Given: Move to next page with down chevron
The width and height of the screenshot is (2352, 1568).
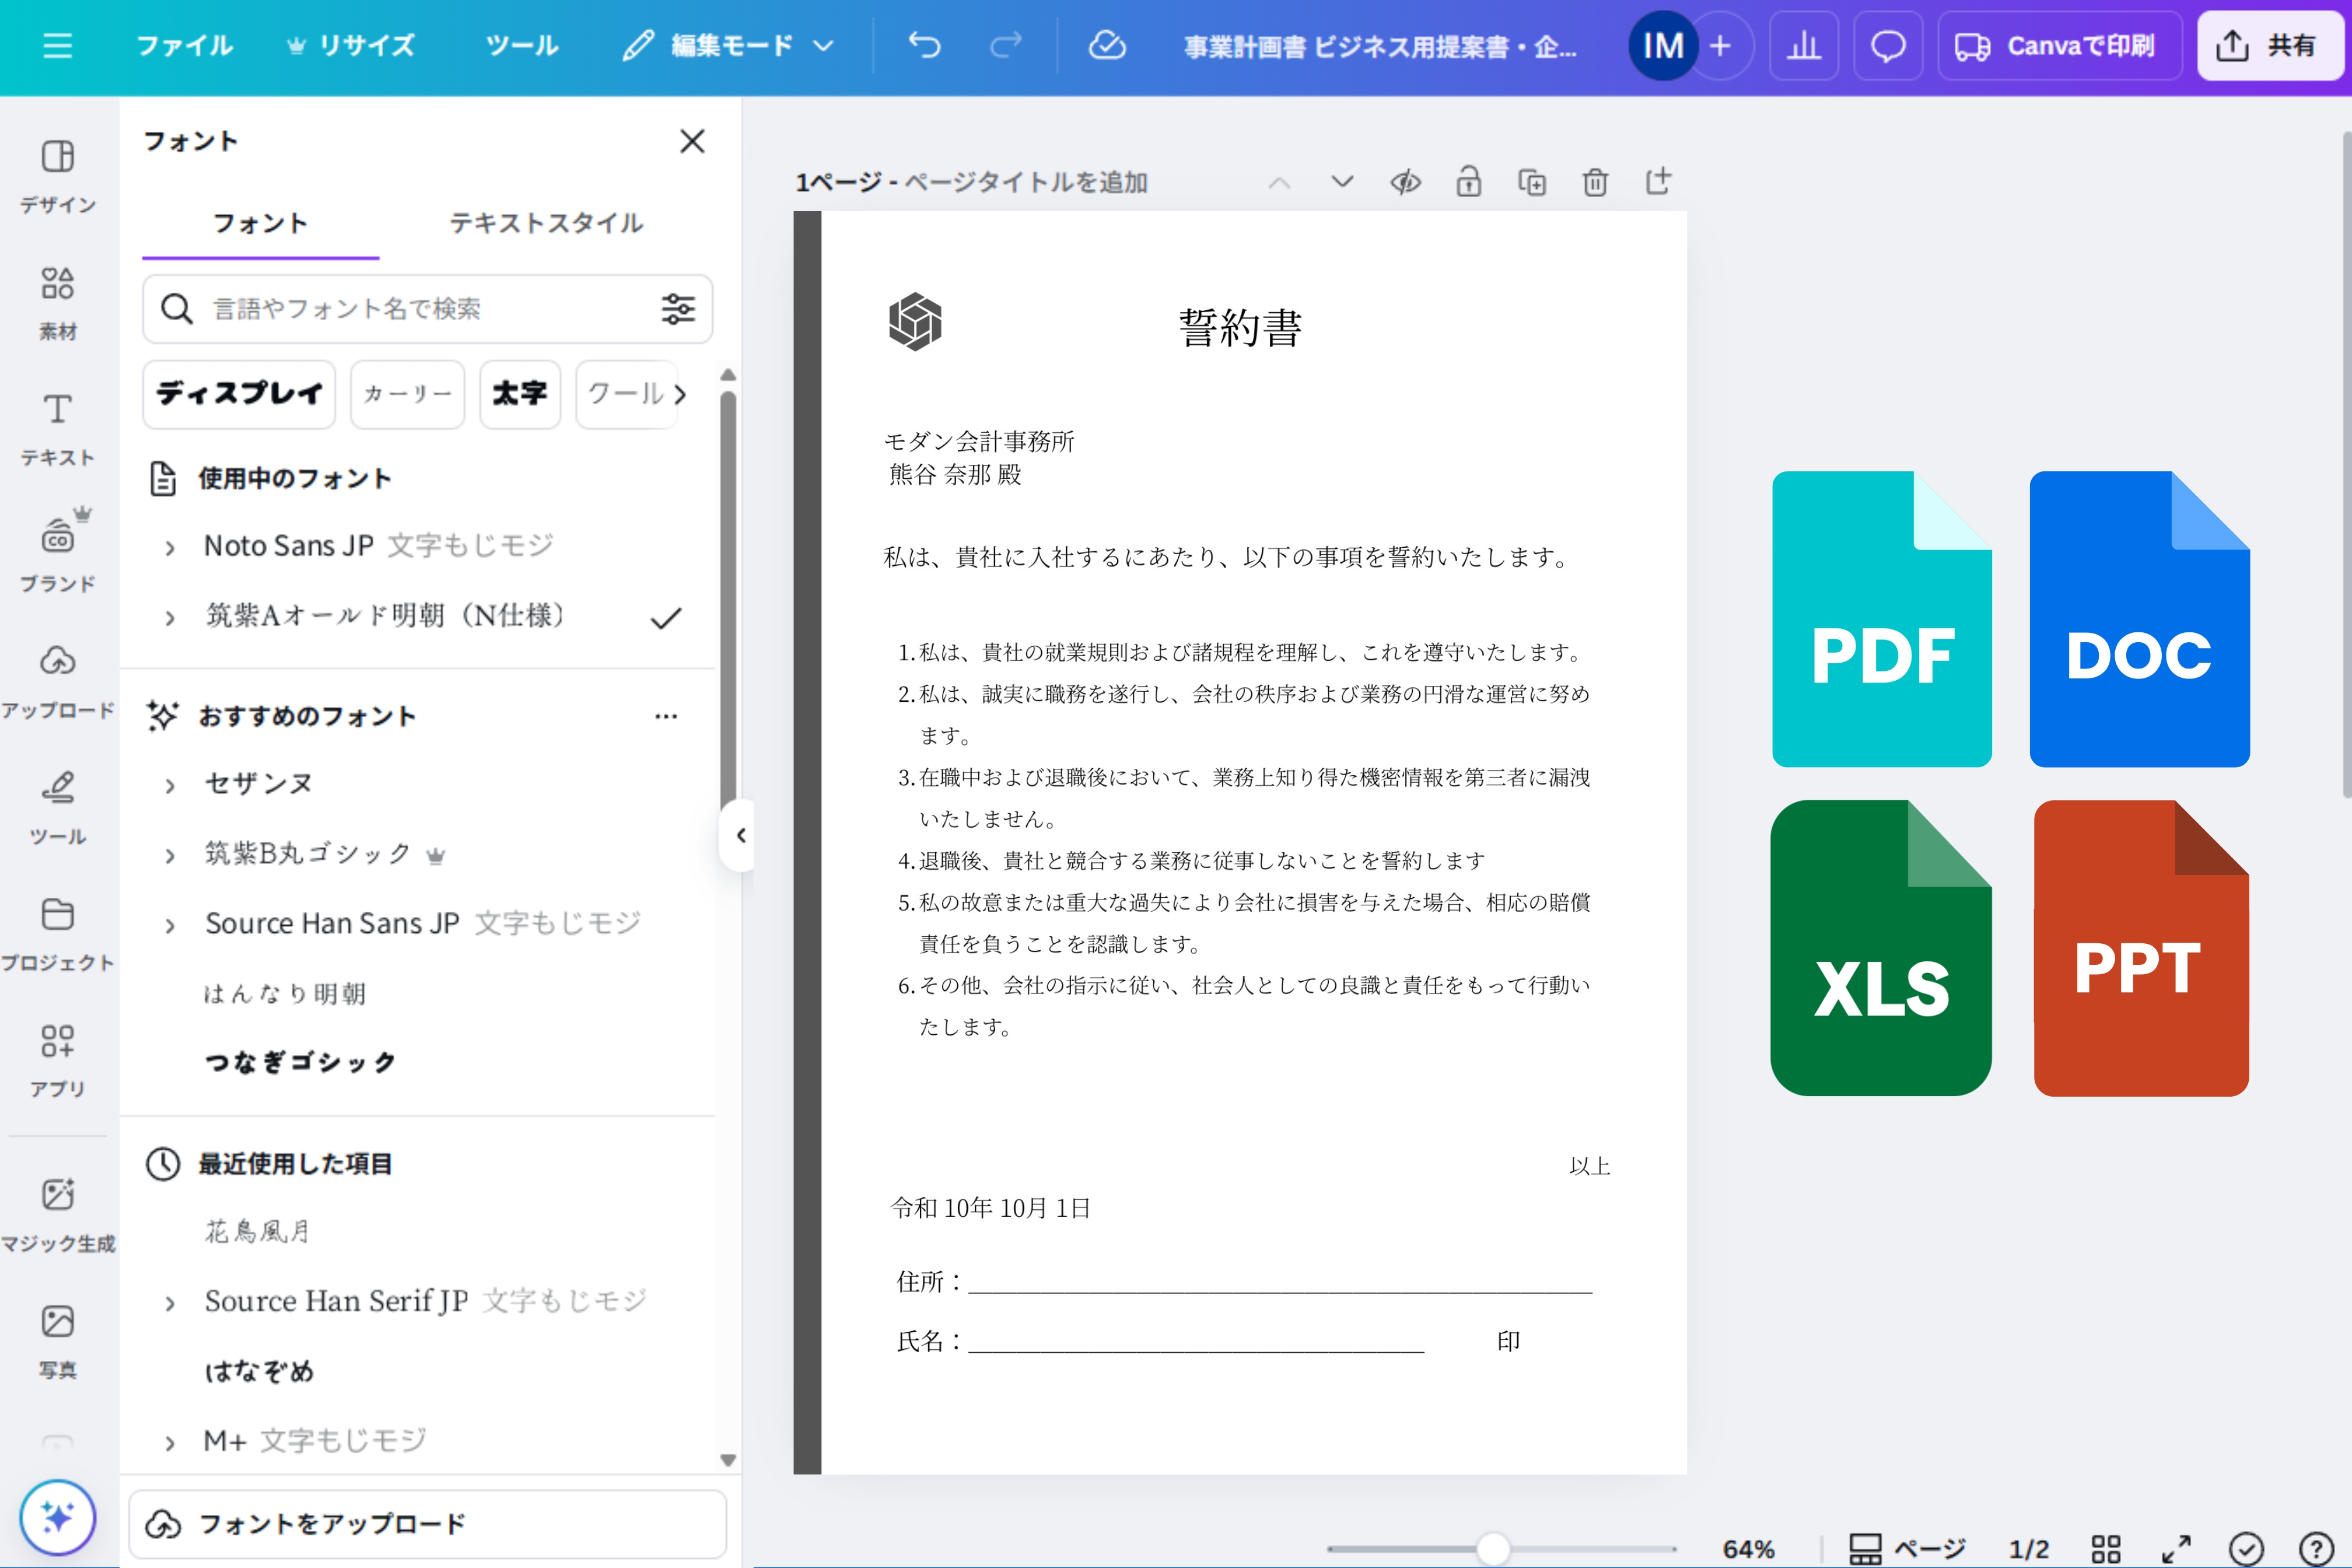Looking at the screenshot, I should [1342, 182].
